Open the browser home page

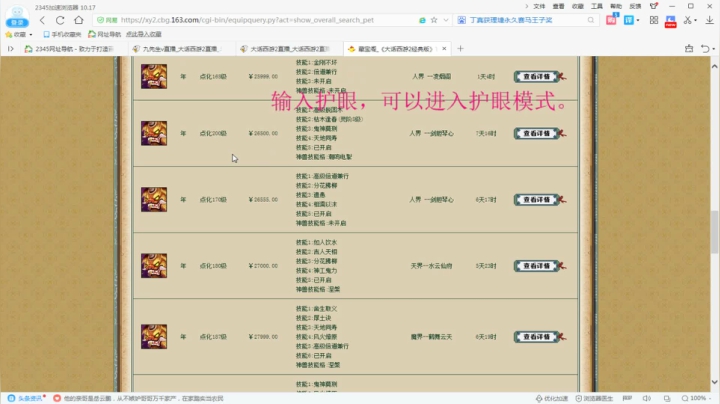79,20
